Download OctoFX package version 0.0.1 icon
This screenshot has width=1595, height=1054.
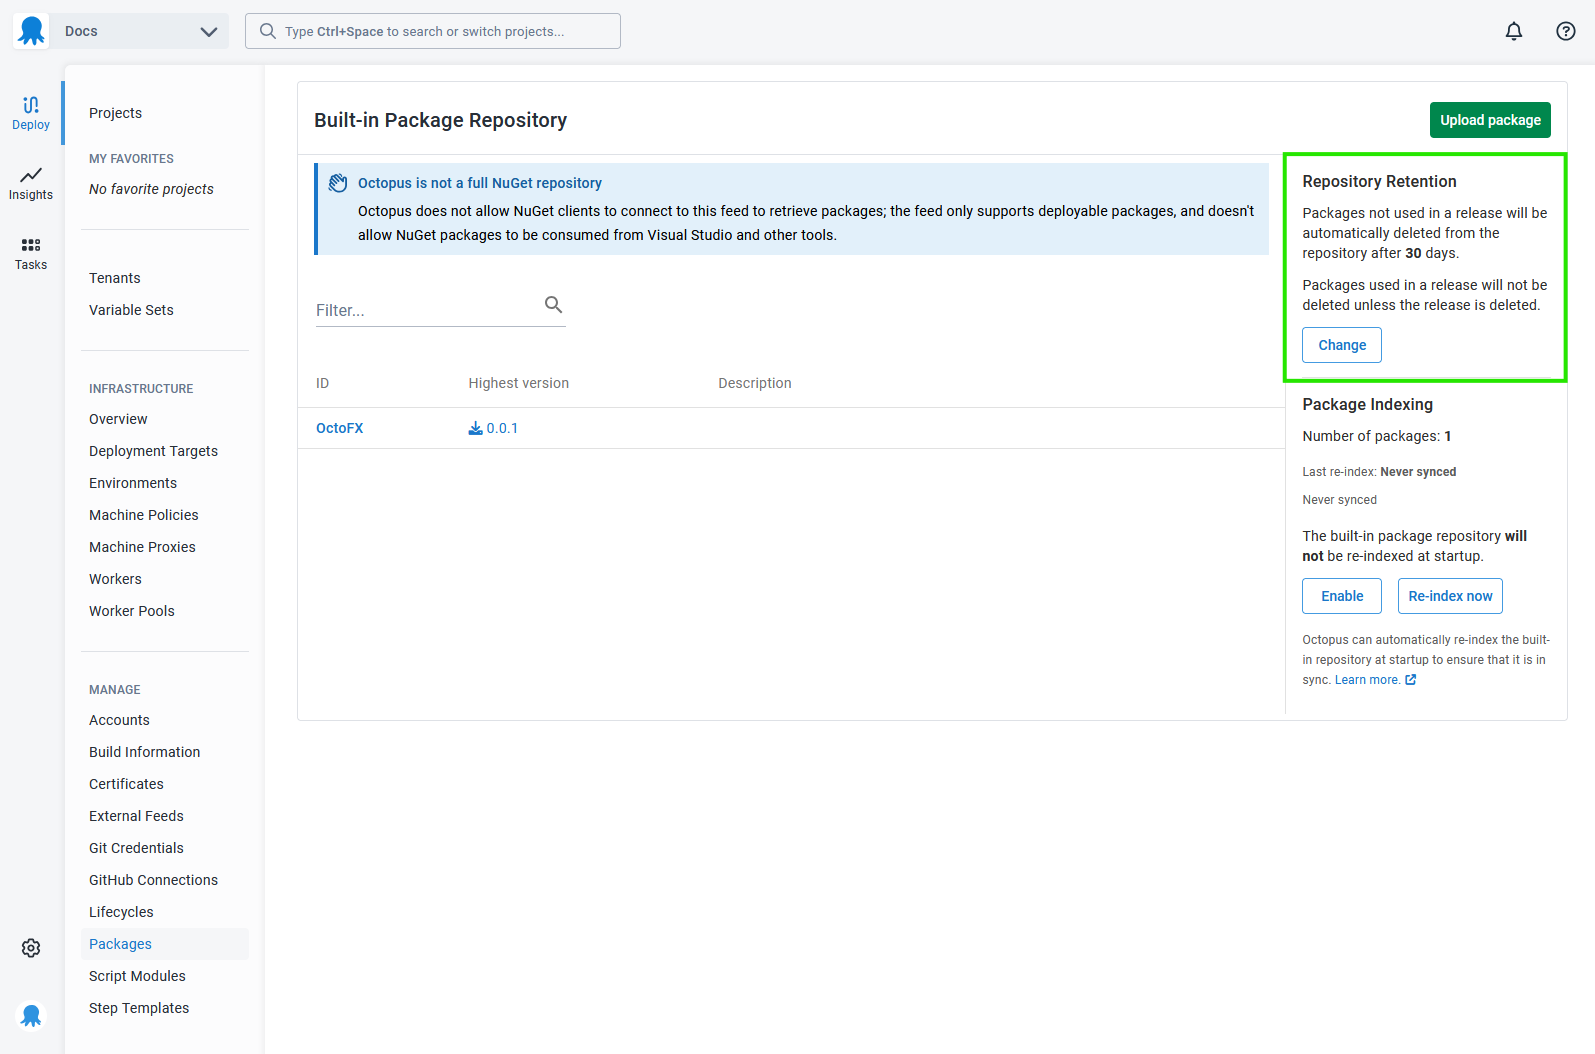click(476, 428)
